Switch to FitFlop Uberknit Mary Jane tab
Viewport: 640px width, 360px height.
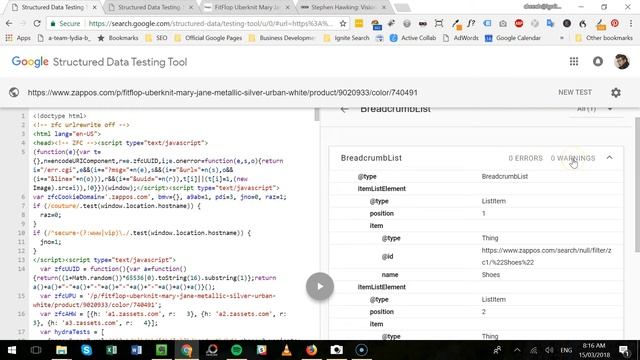(247, 7)
